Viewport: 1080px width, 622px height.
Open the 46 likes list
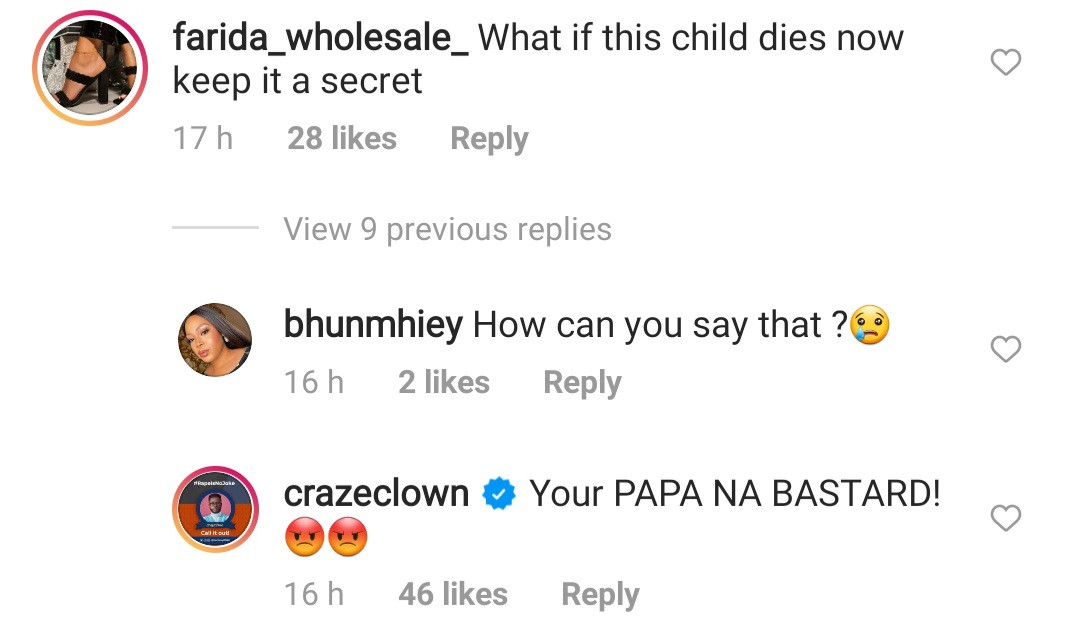click(453, 594)
